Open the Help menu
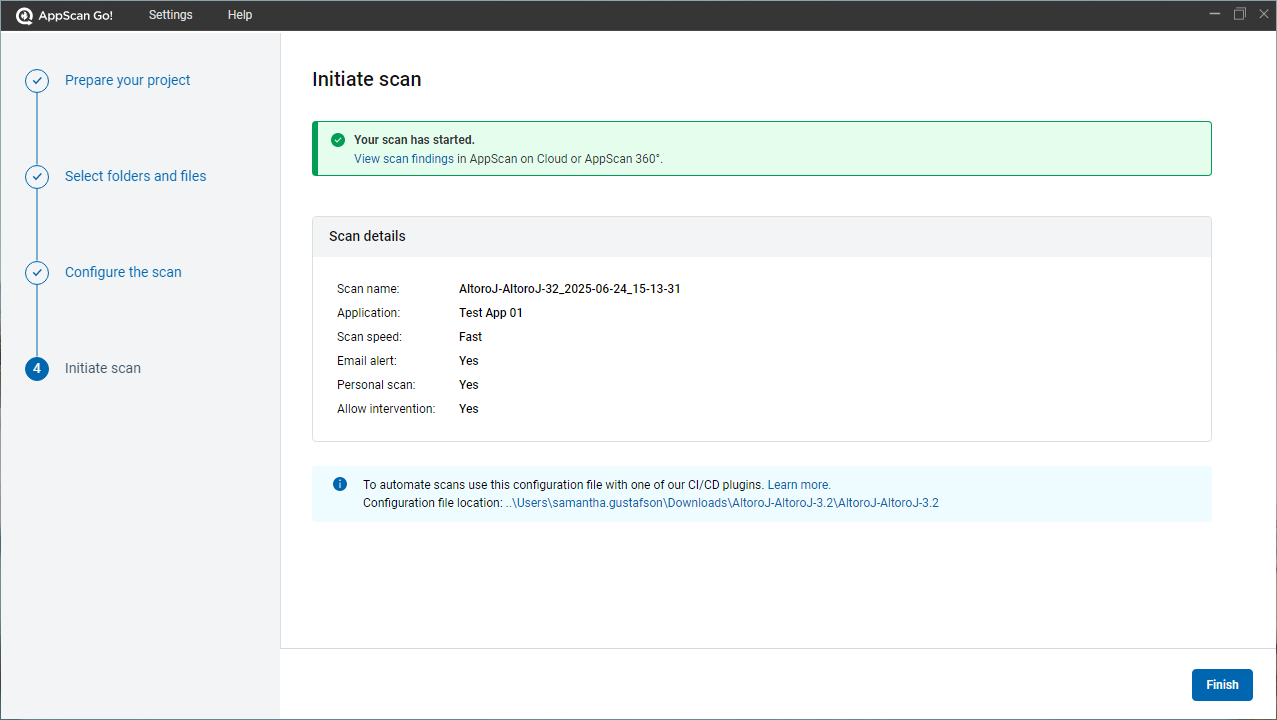 pos(240,15)
